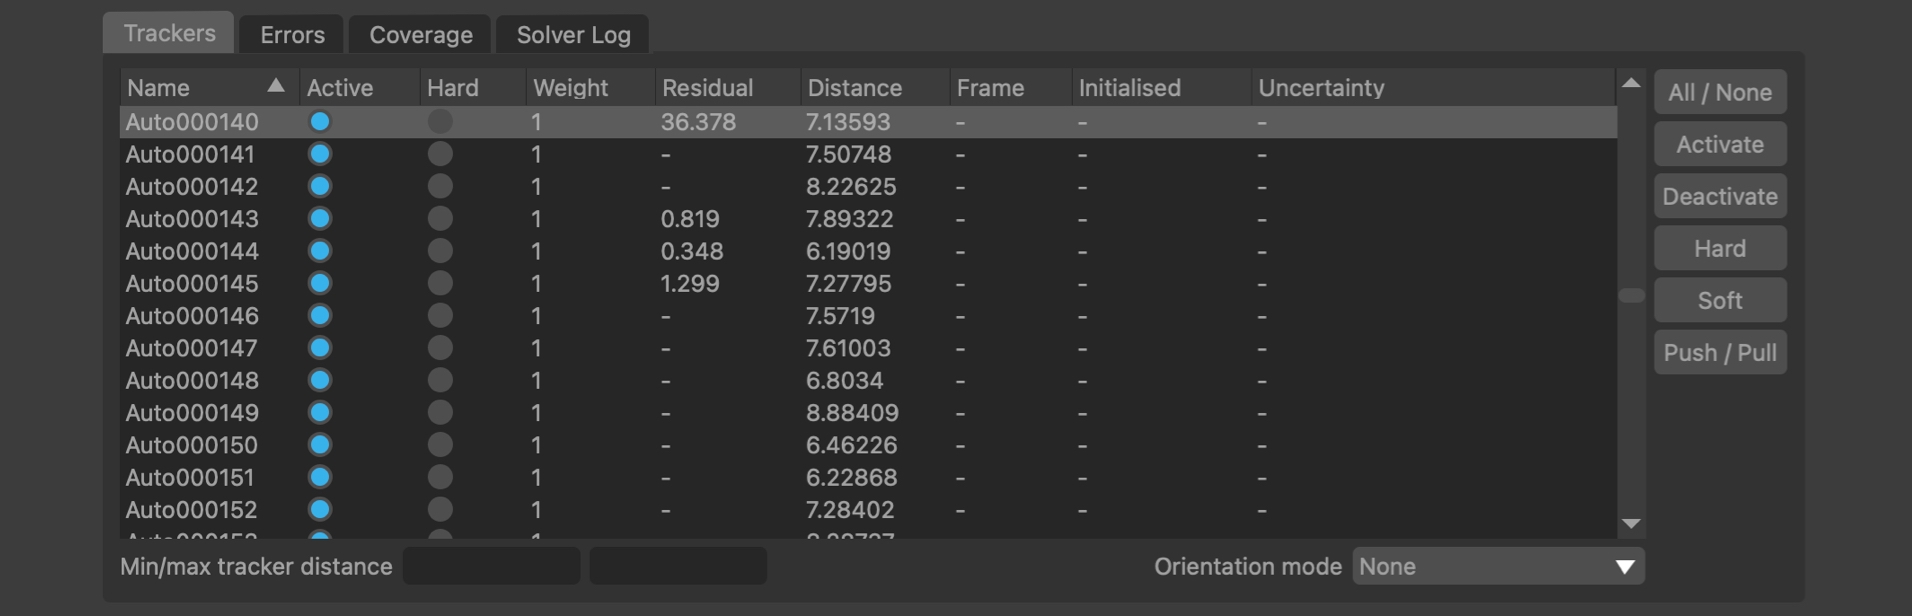The image size is (1912, 616).
Task: Click residual value 0.348
Action: 692,251
